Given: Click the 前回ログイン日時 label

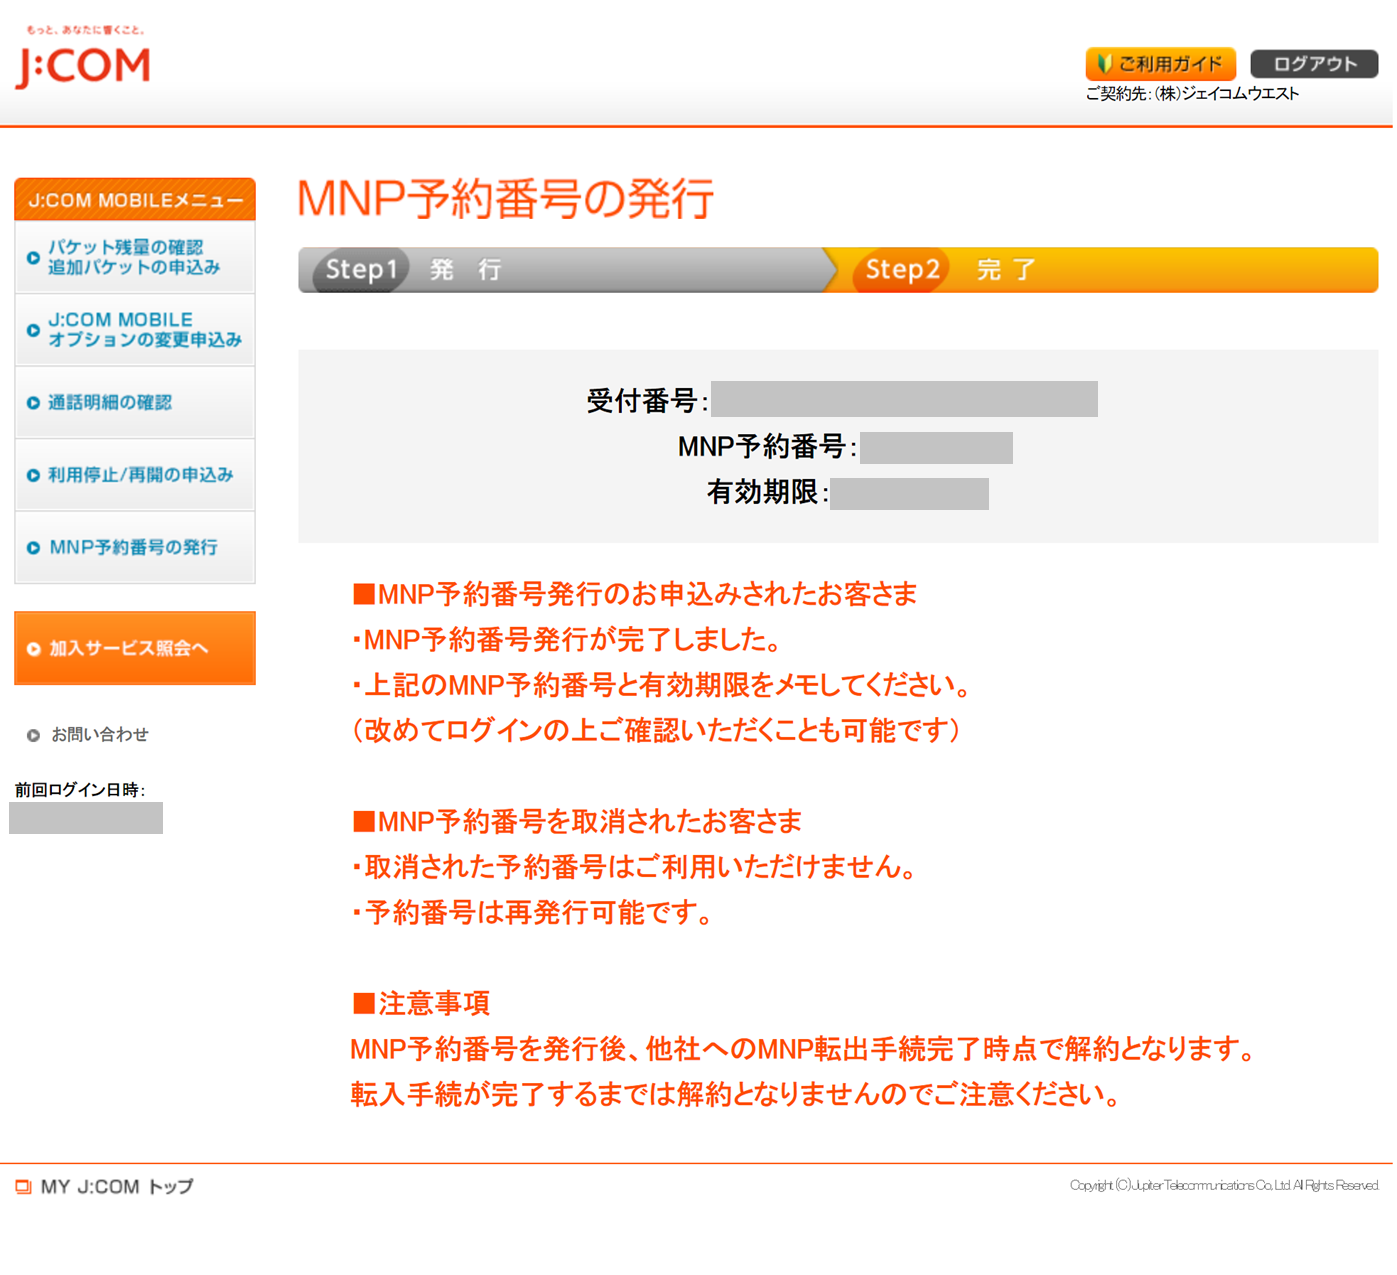Looking at the screenshot, I should click(80, 790).
